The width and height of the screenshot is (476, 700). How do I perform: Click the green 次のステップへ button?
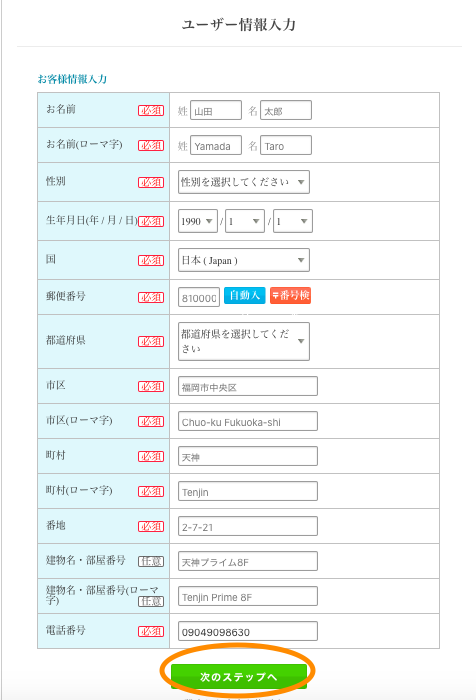pyautogui.click(x=238, y=676)
